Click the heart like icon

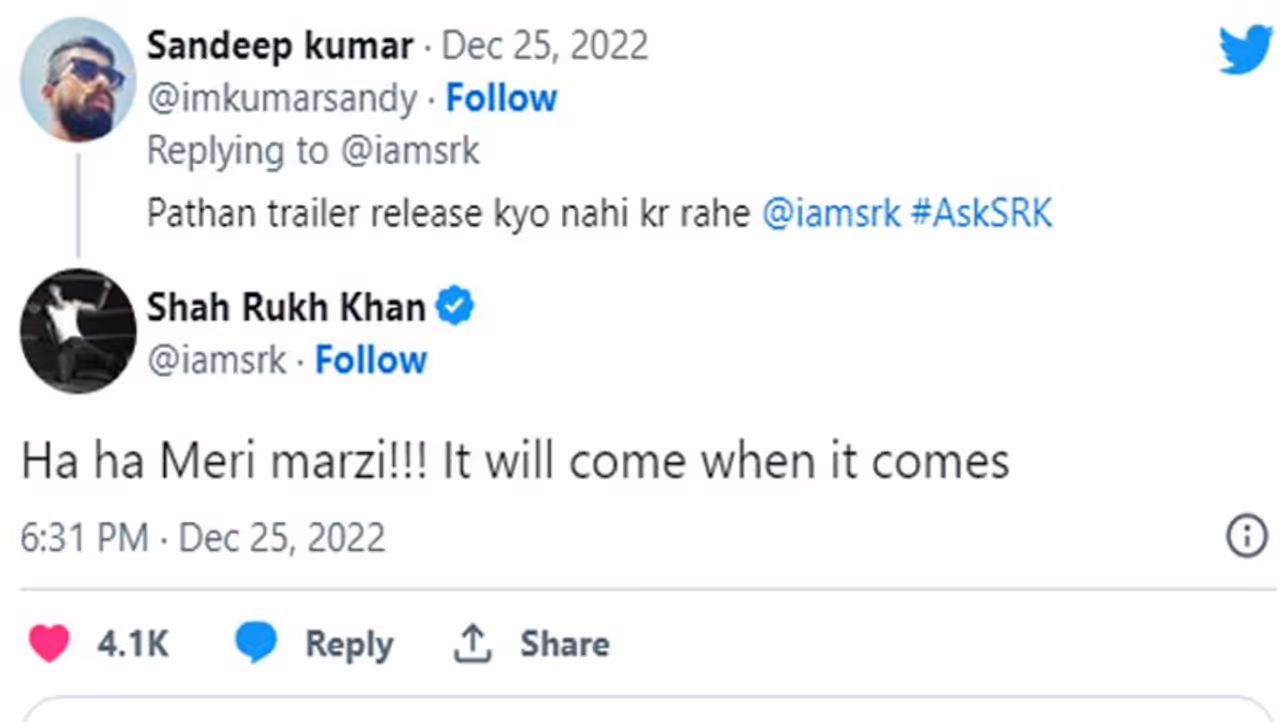click(x=48, y=643)
